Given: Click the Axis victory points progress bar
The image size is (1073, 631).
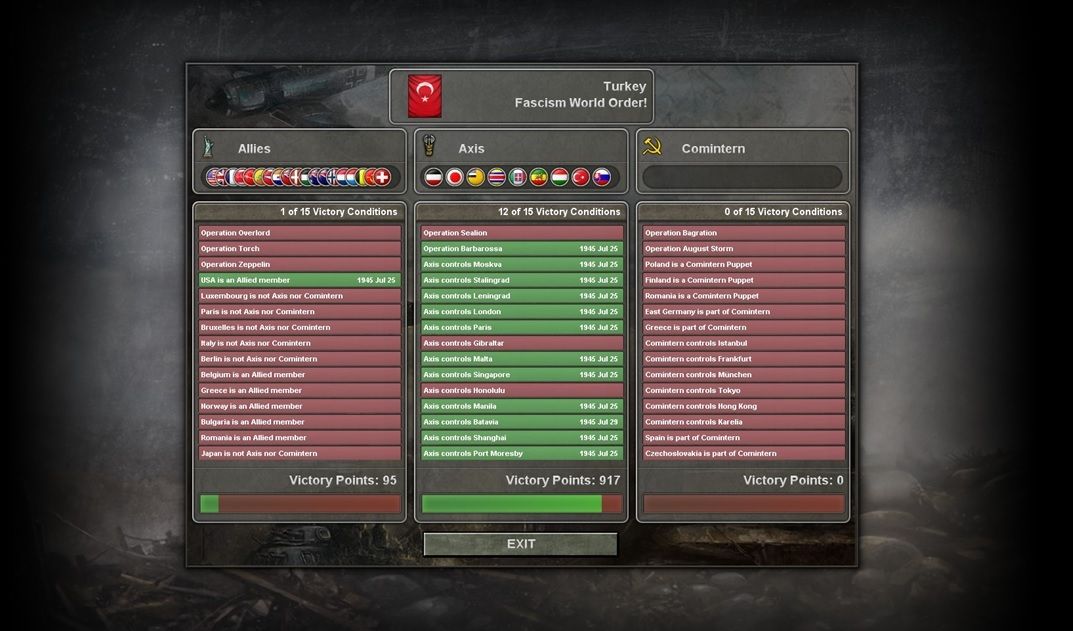Looking at the screenshot, I should (521, 504).
